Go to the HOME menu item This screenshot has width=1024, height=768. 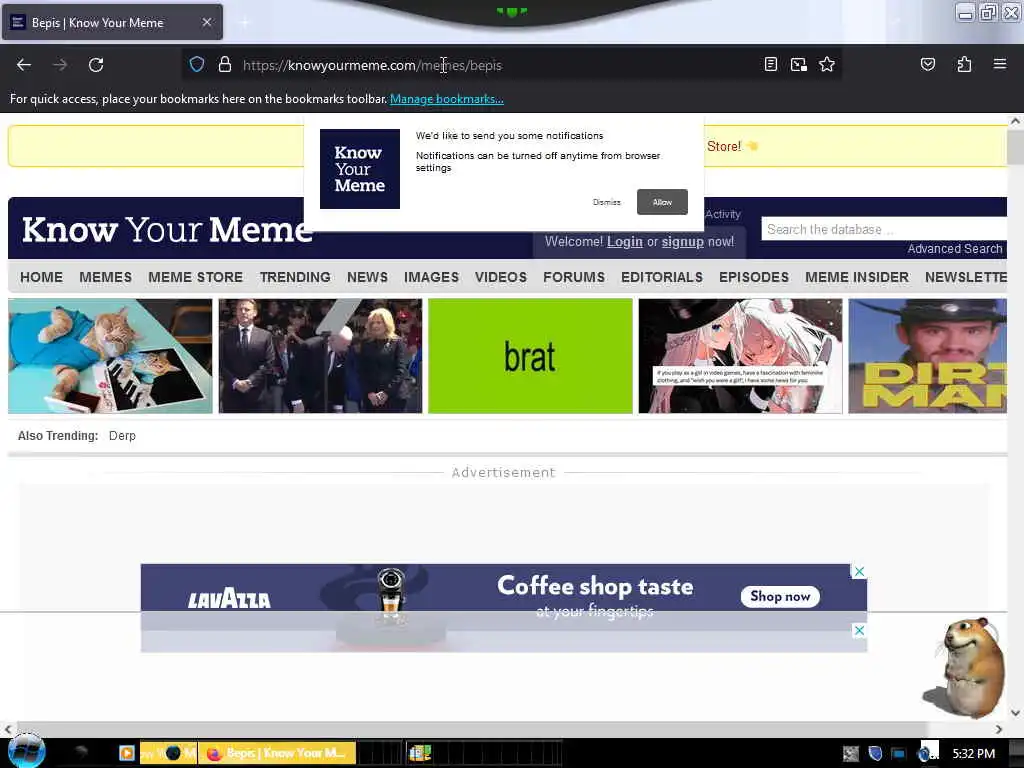click(x=41, y=277)
